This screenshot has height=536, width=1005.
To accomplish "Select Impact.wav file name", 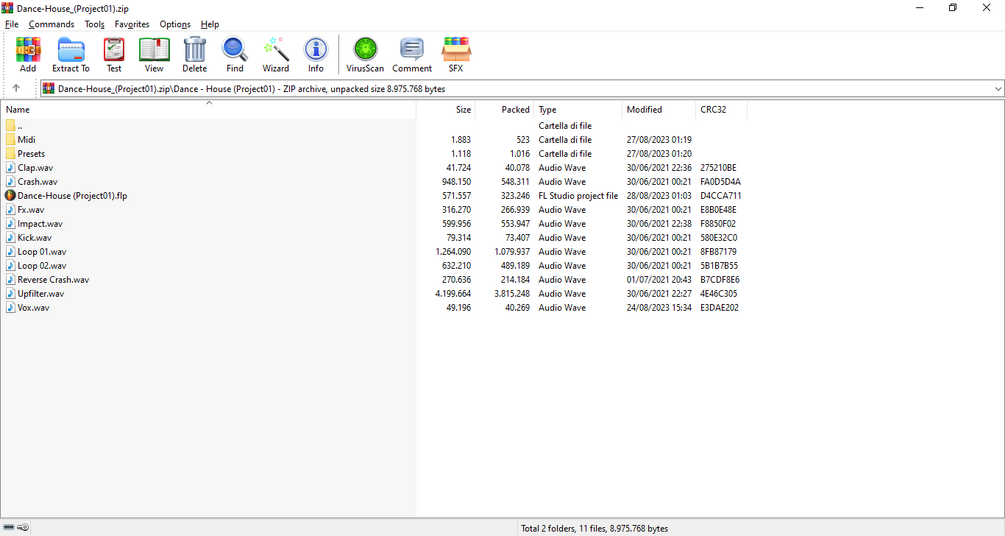I will click(40, 224).
